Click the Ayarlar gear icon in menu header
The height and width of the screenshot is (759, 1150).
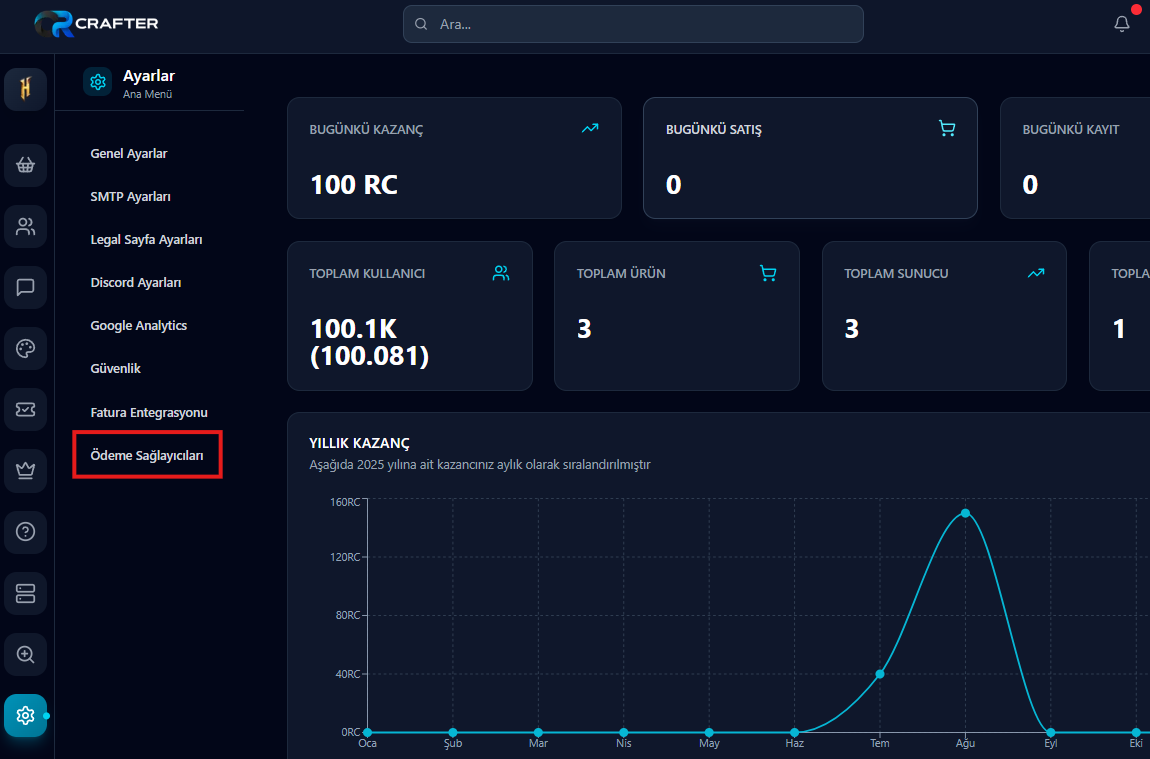tap(98, 82)
